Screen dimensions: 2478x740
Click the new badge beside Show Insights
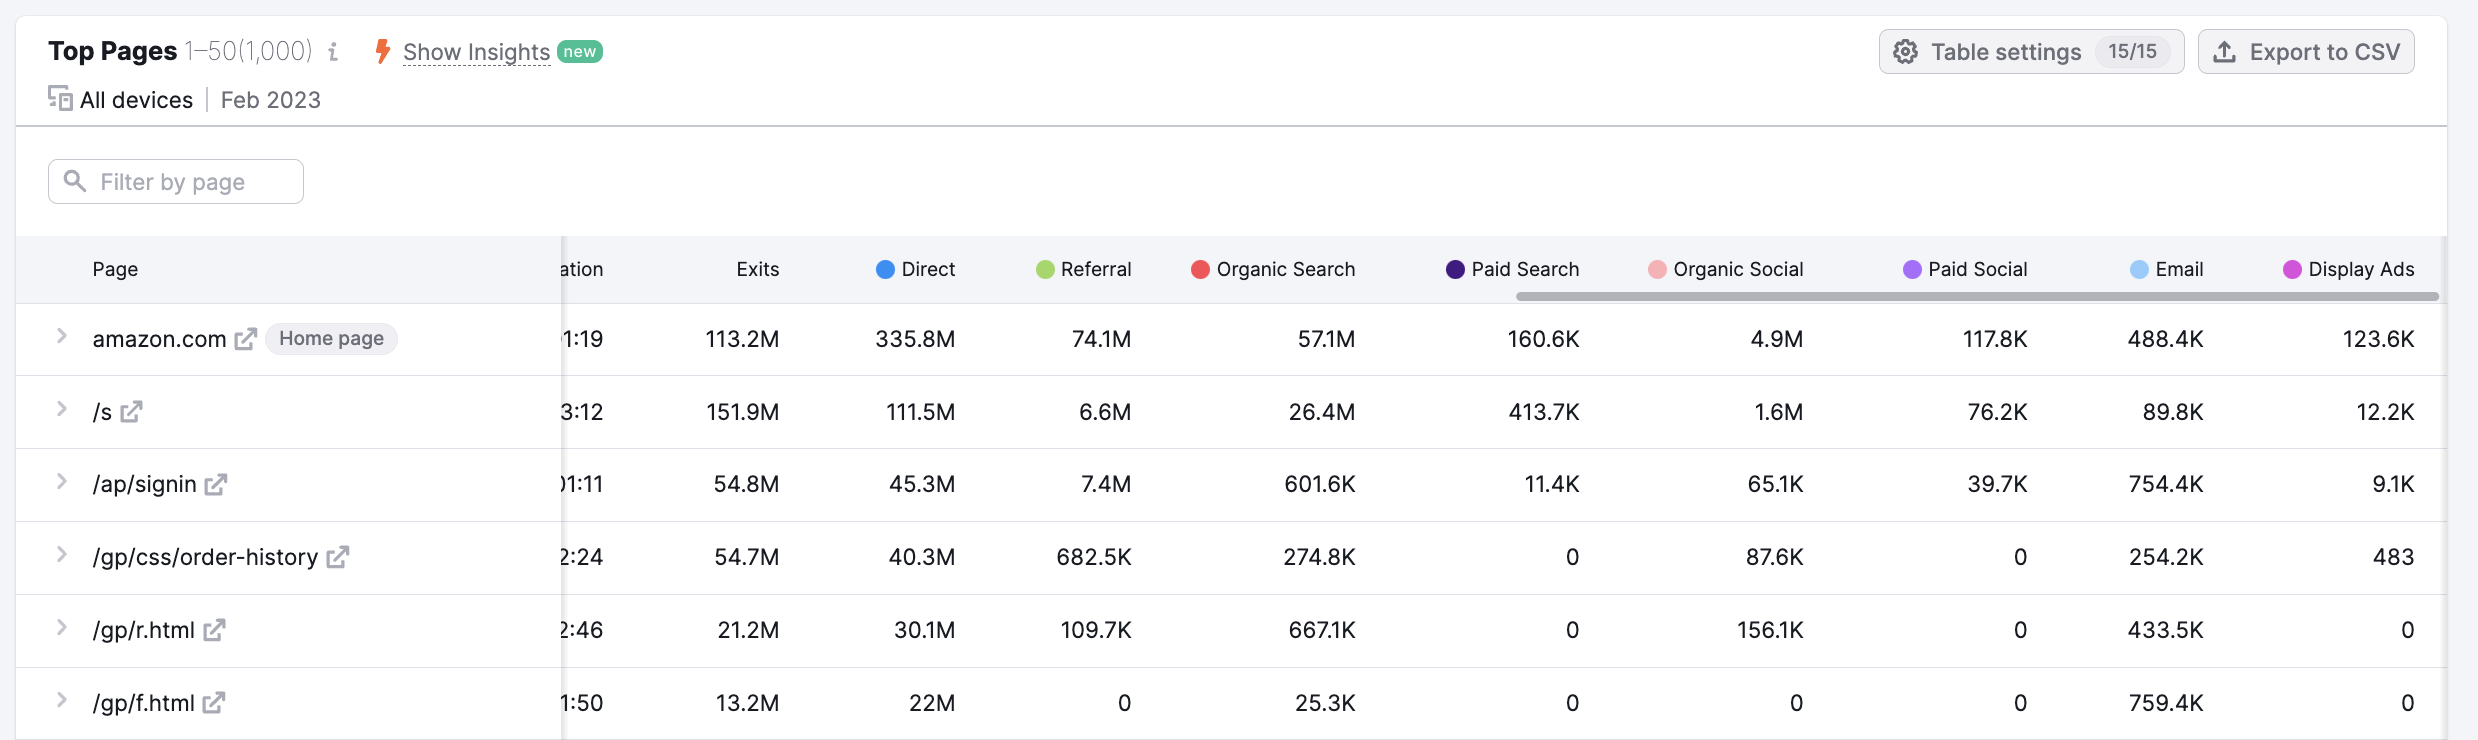[579, 52]
